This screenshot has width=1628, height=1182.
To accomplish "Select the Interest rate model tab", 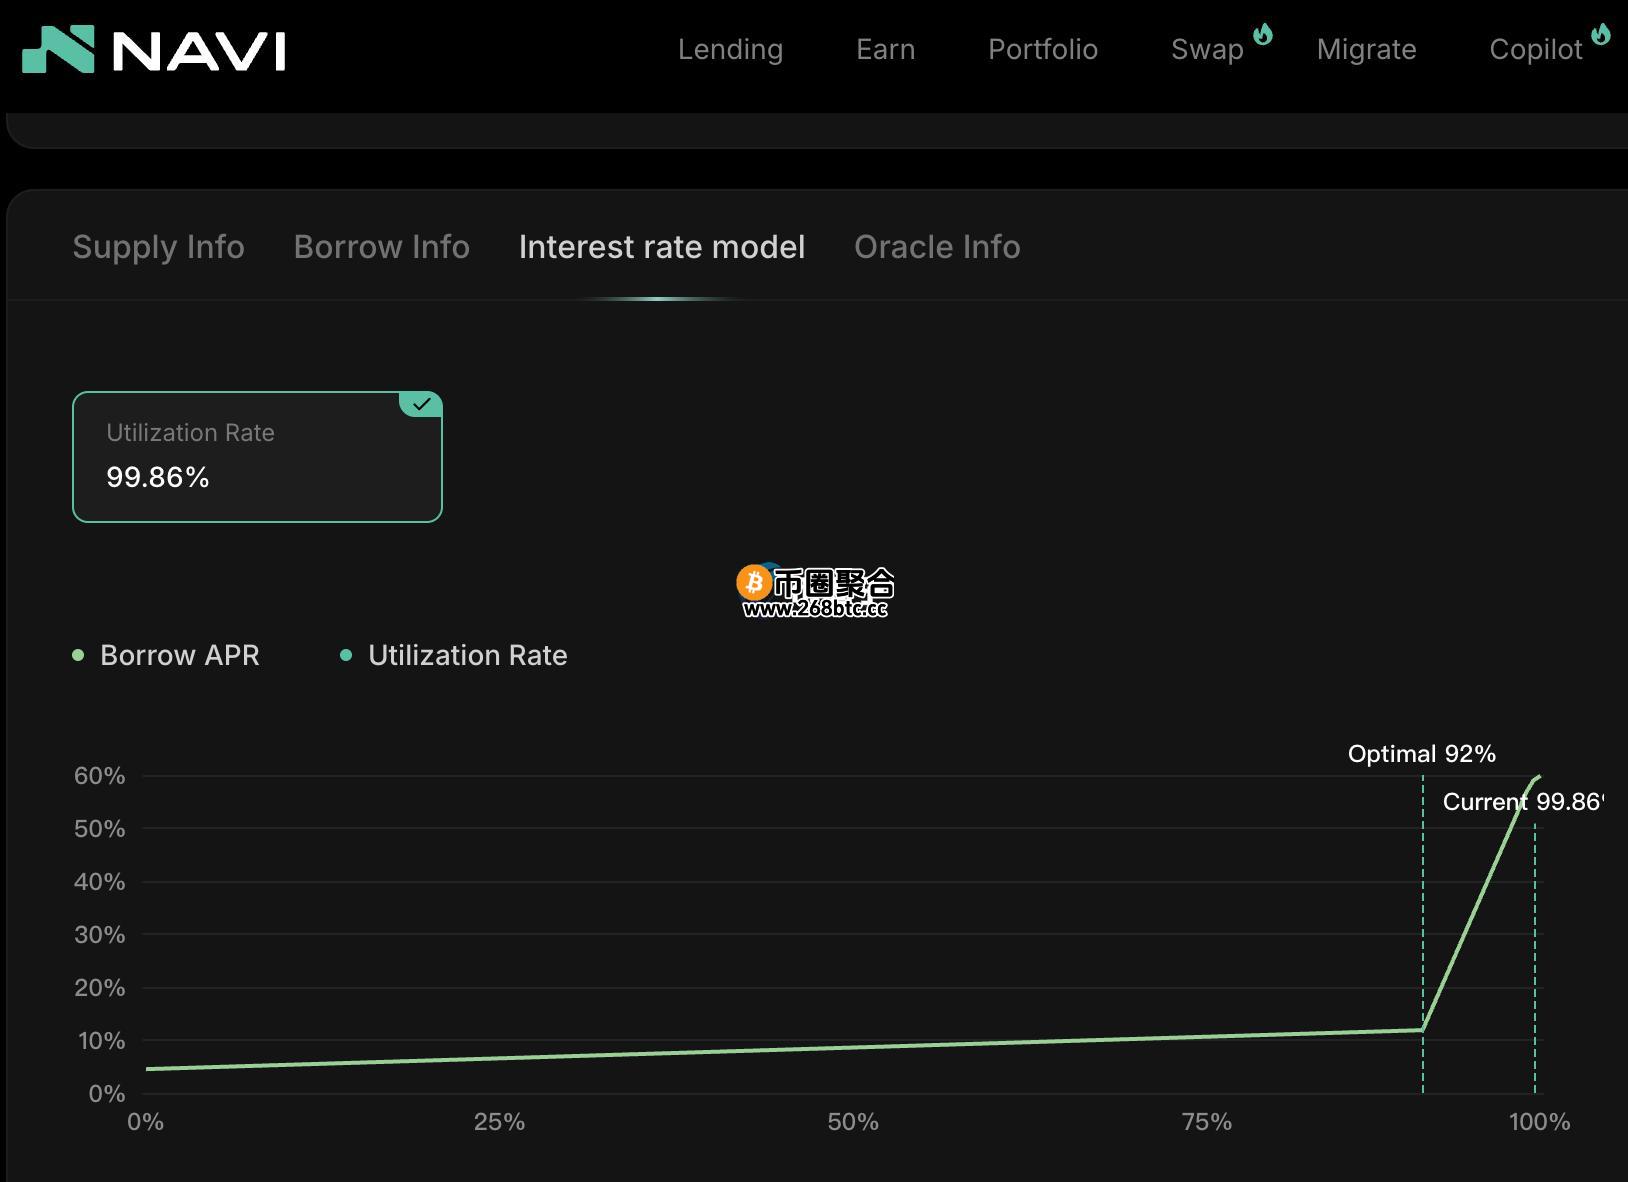I will (661, 246).
